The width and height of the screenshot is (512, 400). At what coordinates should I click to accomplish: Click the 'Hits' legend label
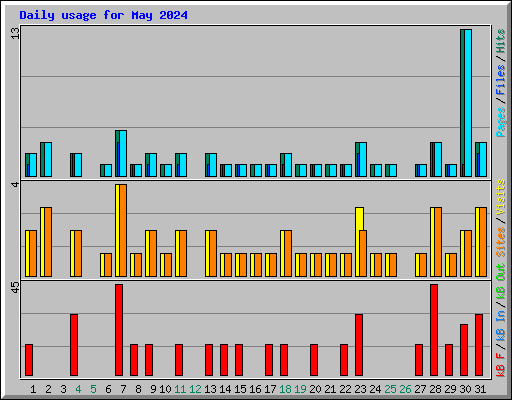point(501,41)
